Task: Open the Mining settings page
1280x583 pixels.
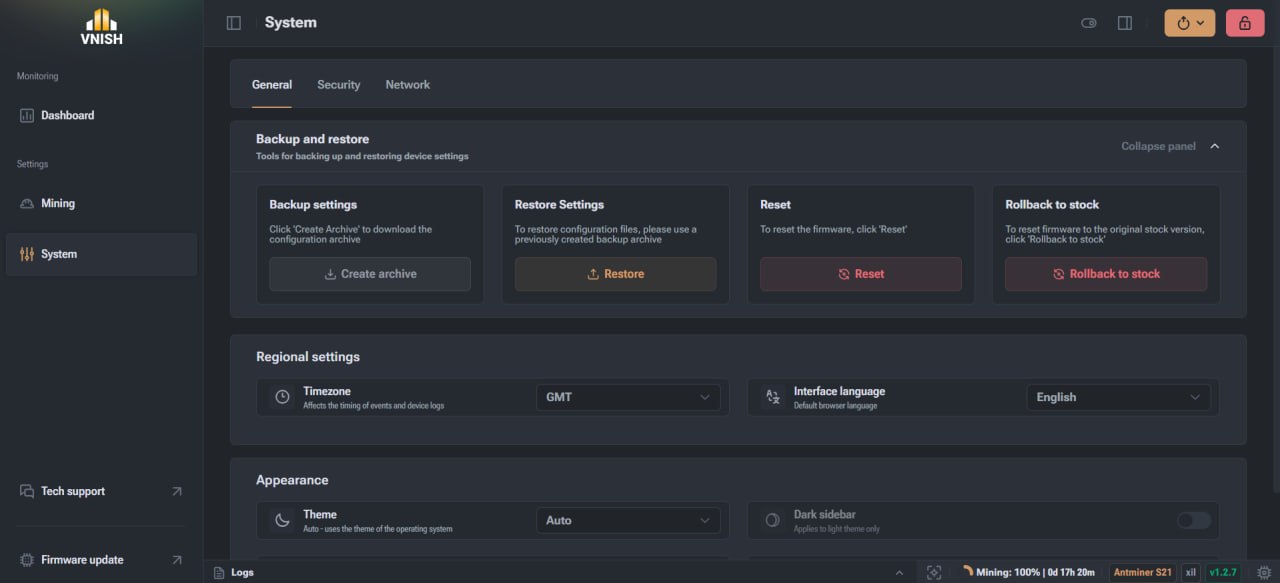Action: [101, 204]
